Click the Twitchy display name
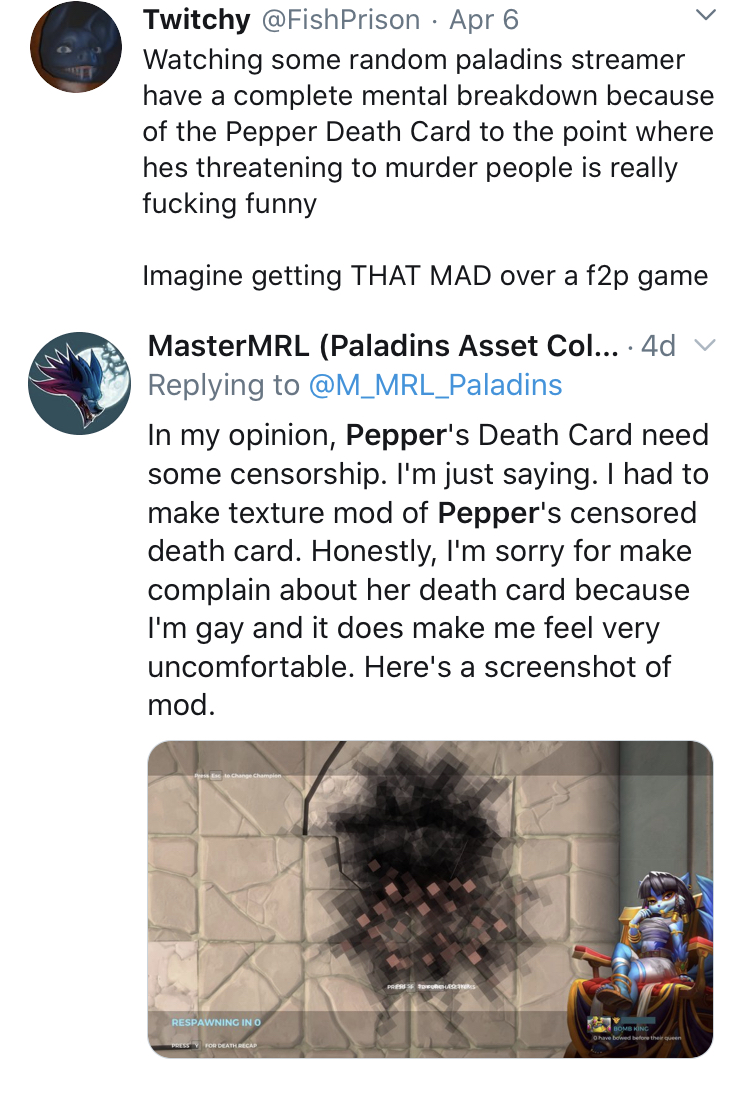 [196, 19]
